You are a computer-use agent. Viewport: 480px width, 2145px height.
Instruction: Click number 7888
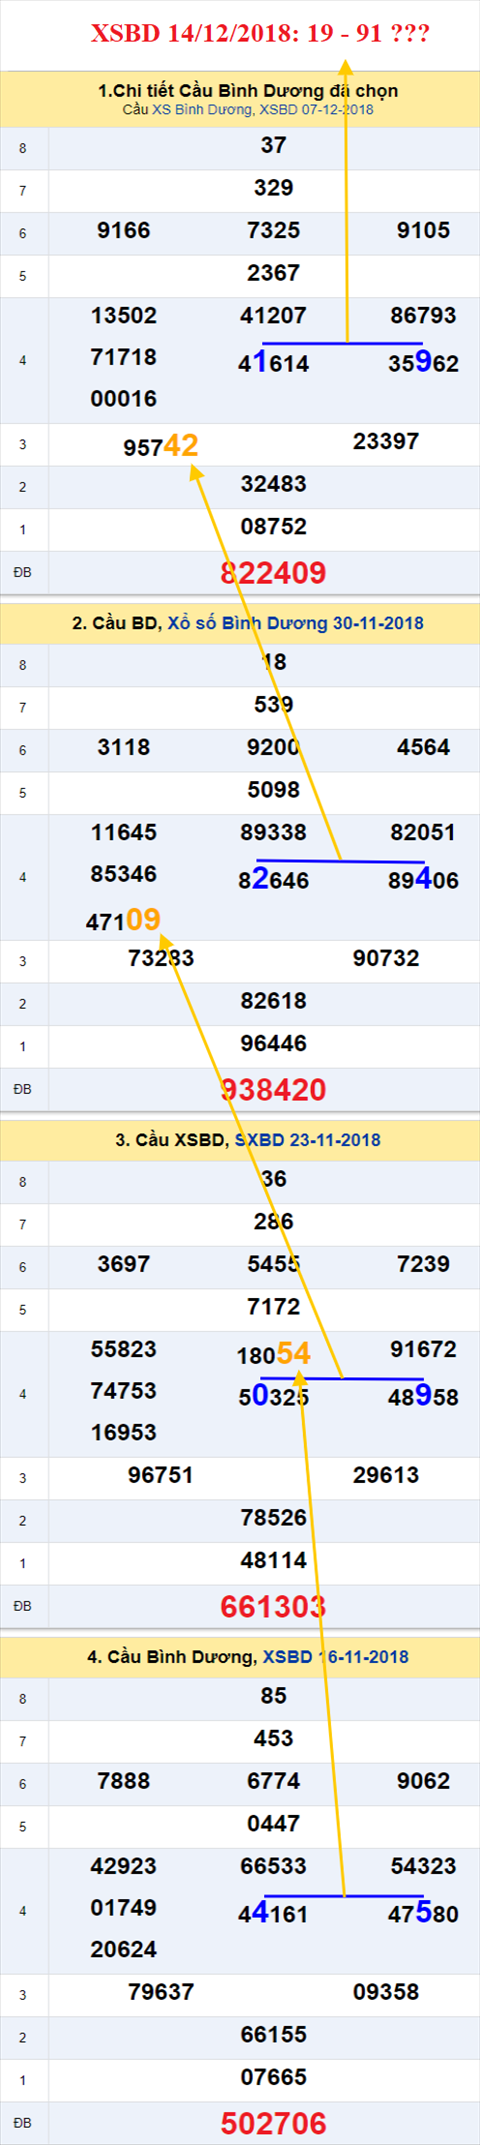tap(124, 1781)
